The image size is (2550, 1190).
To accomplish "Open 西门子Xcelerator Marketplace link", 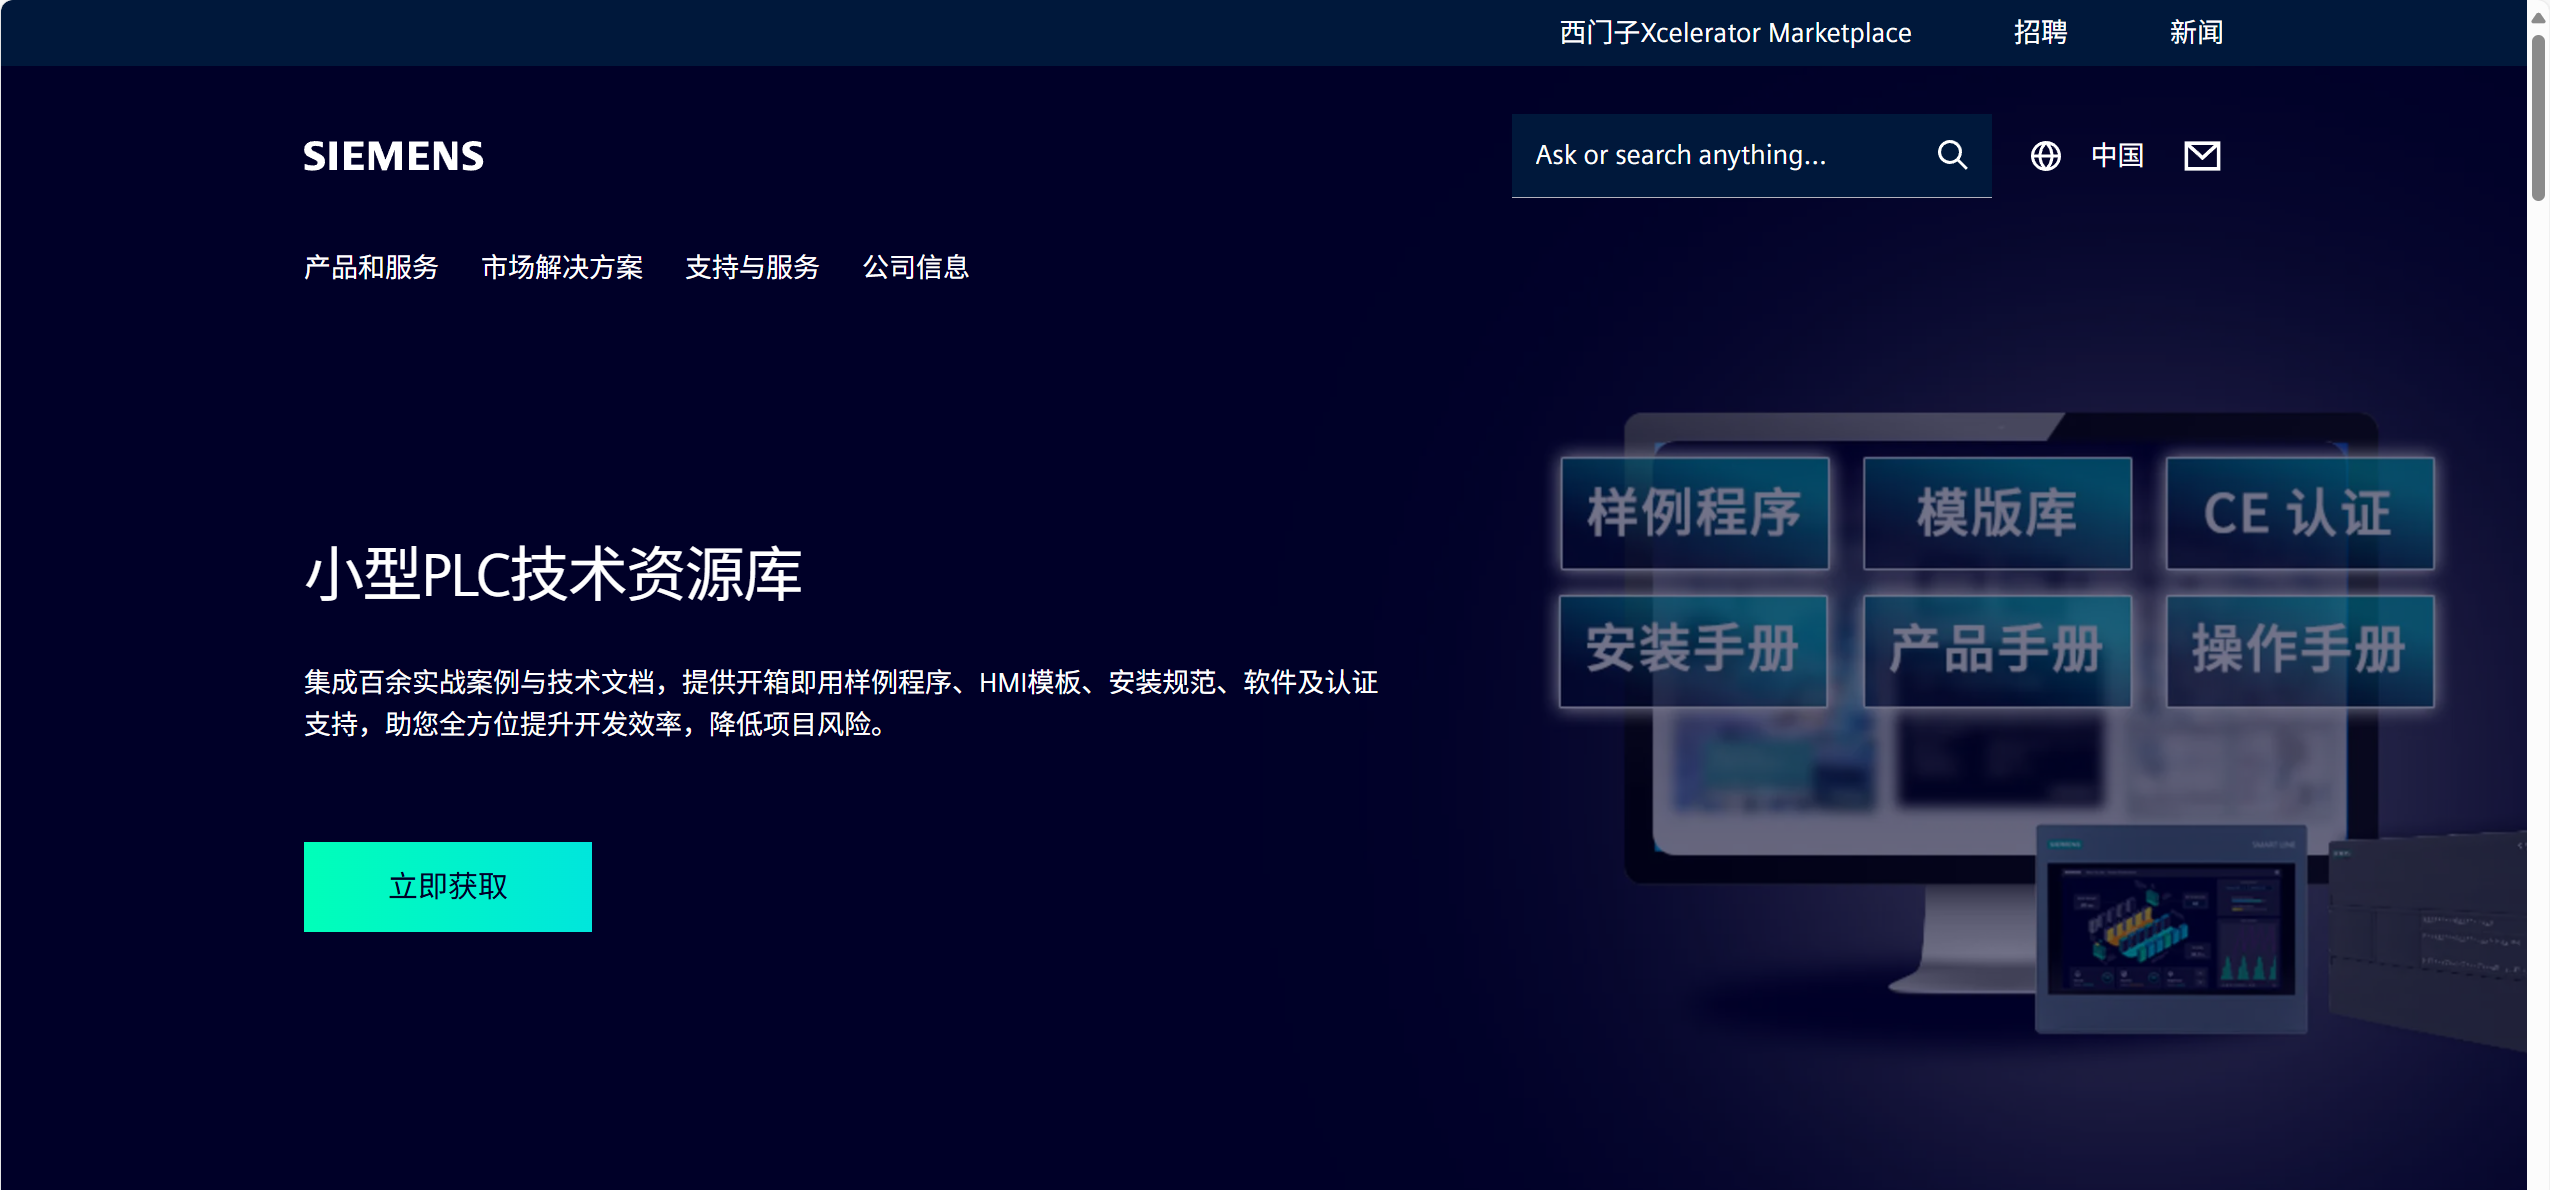I will point(1735,33).
